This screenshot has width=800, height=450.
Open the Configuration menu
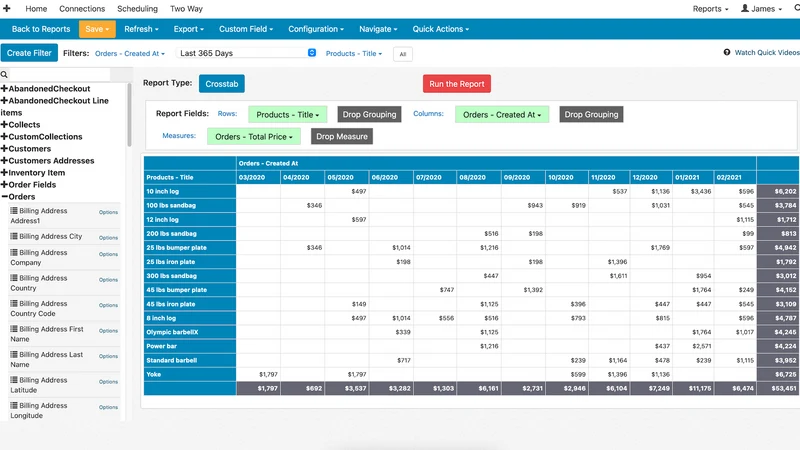tap(316, 29)
